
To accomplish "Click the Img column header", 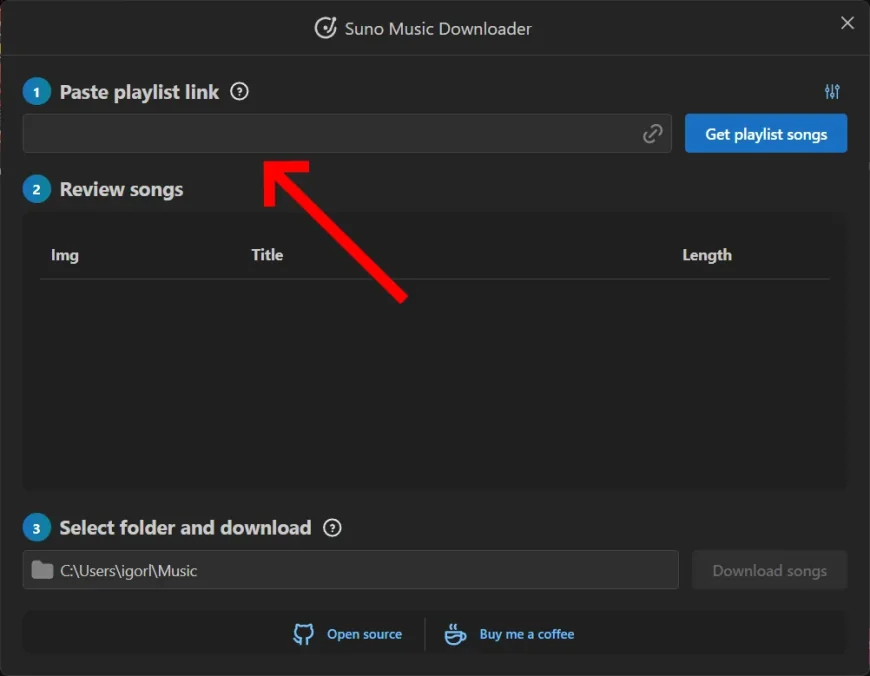I will click(x=65, y=255).
